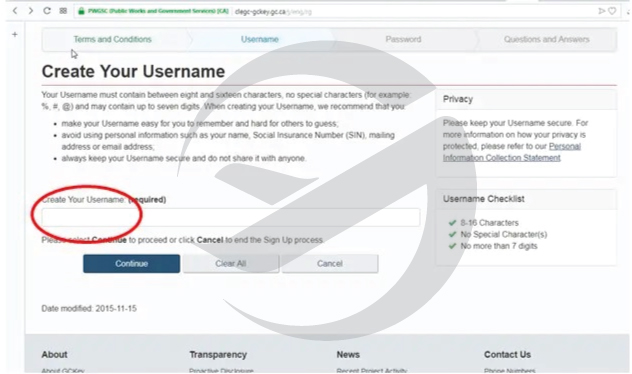Image resolution: width=632 pixels, height=374 pixels.
Task: Click the plus icon in the sidebar
Action: (x=15, y=35)
